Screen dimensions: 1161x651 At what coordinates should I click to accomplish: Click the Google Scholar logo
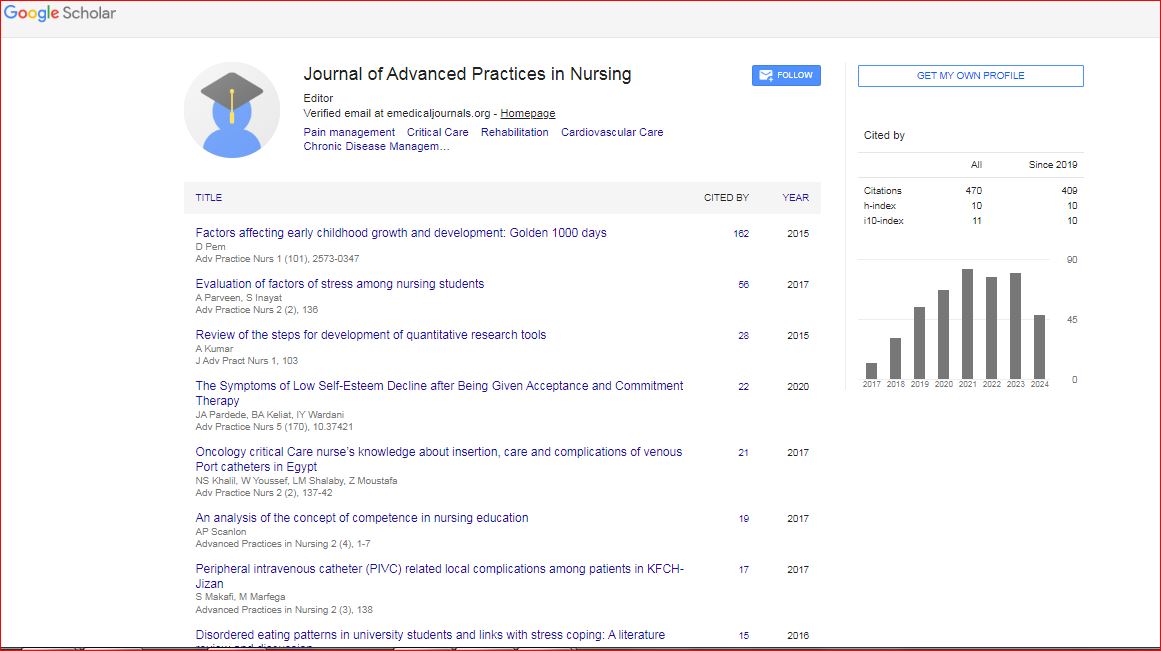(60, 14)
